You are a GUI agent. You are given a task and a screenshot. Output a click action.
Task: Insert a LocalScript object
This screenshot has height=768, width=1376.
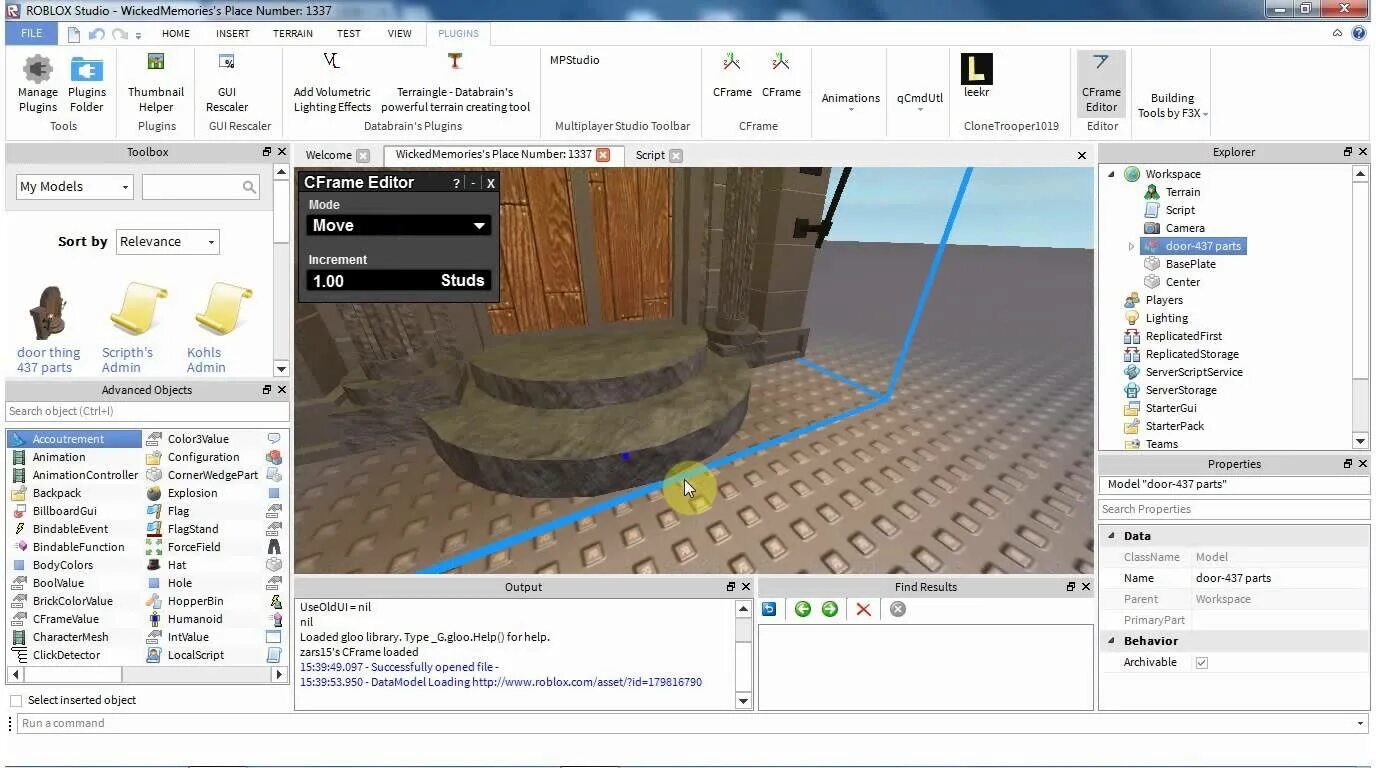[x=185, y=655]
